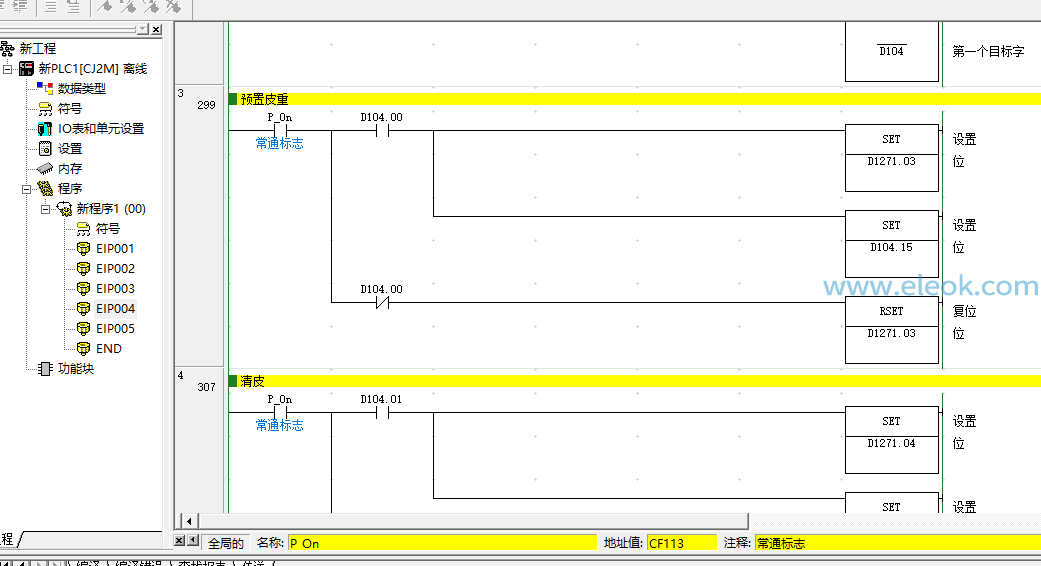Select the 新工程 project root icon
The image size is (1041, 566).
[x=7, y=48]
